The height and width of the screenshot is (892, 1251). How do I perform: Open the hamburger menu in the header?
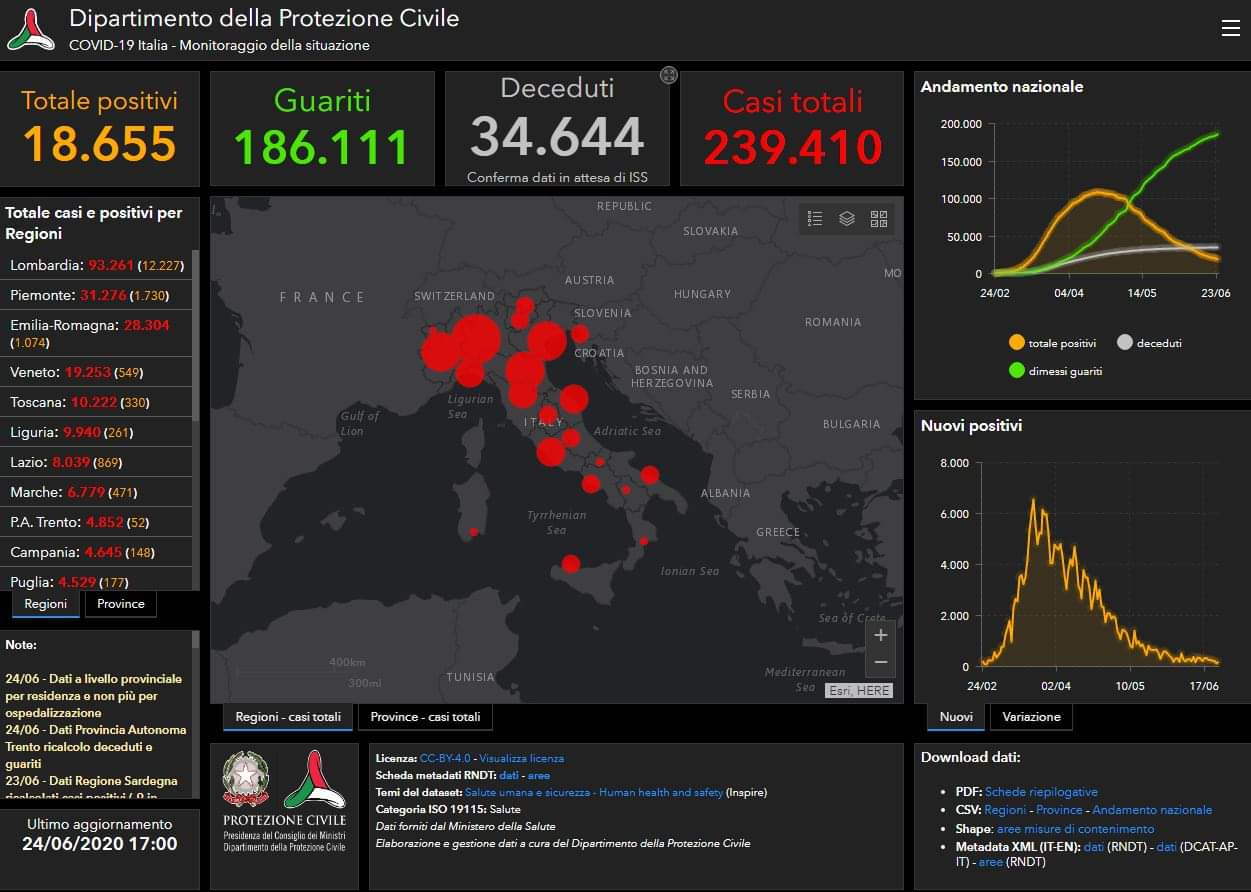(x=1230, y=28)
